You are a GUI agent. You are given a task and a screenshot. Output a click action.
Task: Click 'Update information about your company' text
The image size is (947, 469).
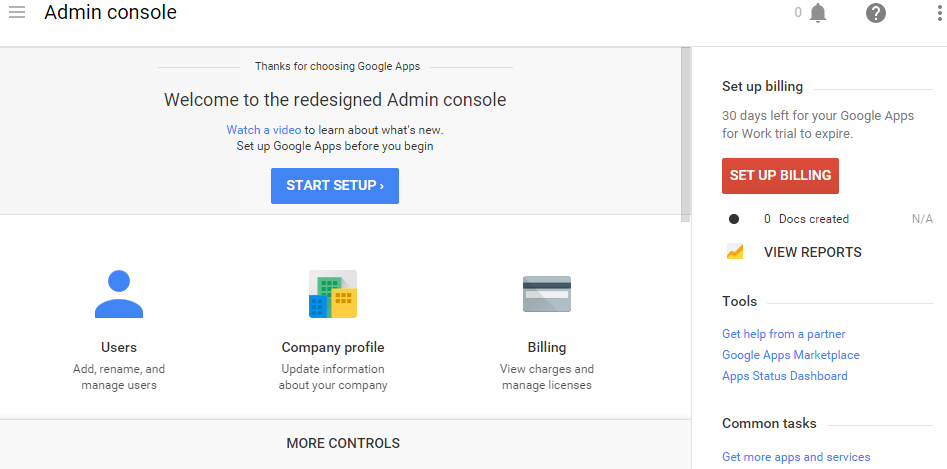pyautogui.click(x=333, y=377)
